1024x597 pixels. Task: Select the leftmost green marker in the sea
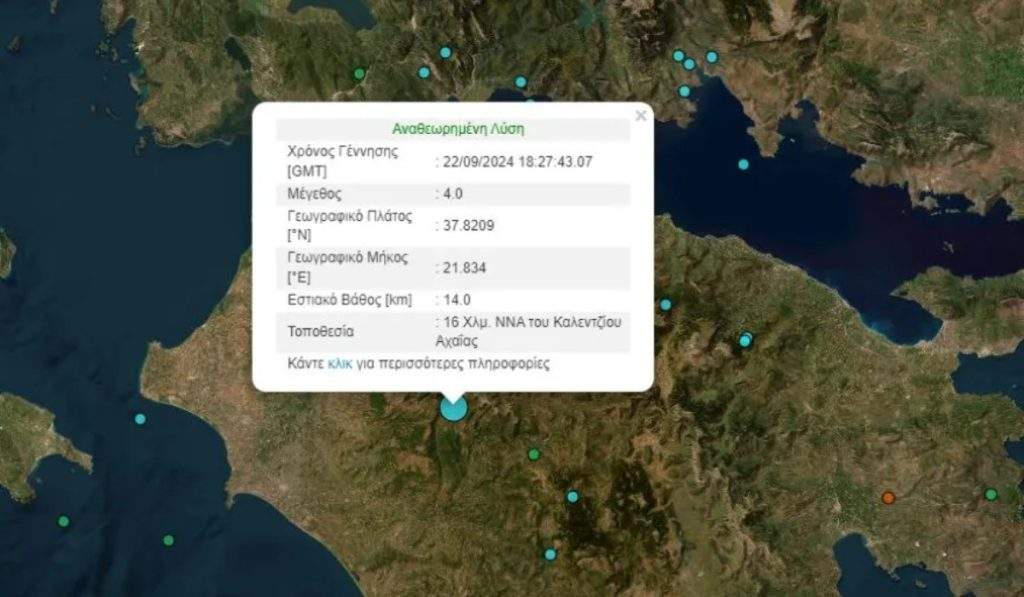[x=64, y=521]
